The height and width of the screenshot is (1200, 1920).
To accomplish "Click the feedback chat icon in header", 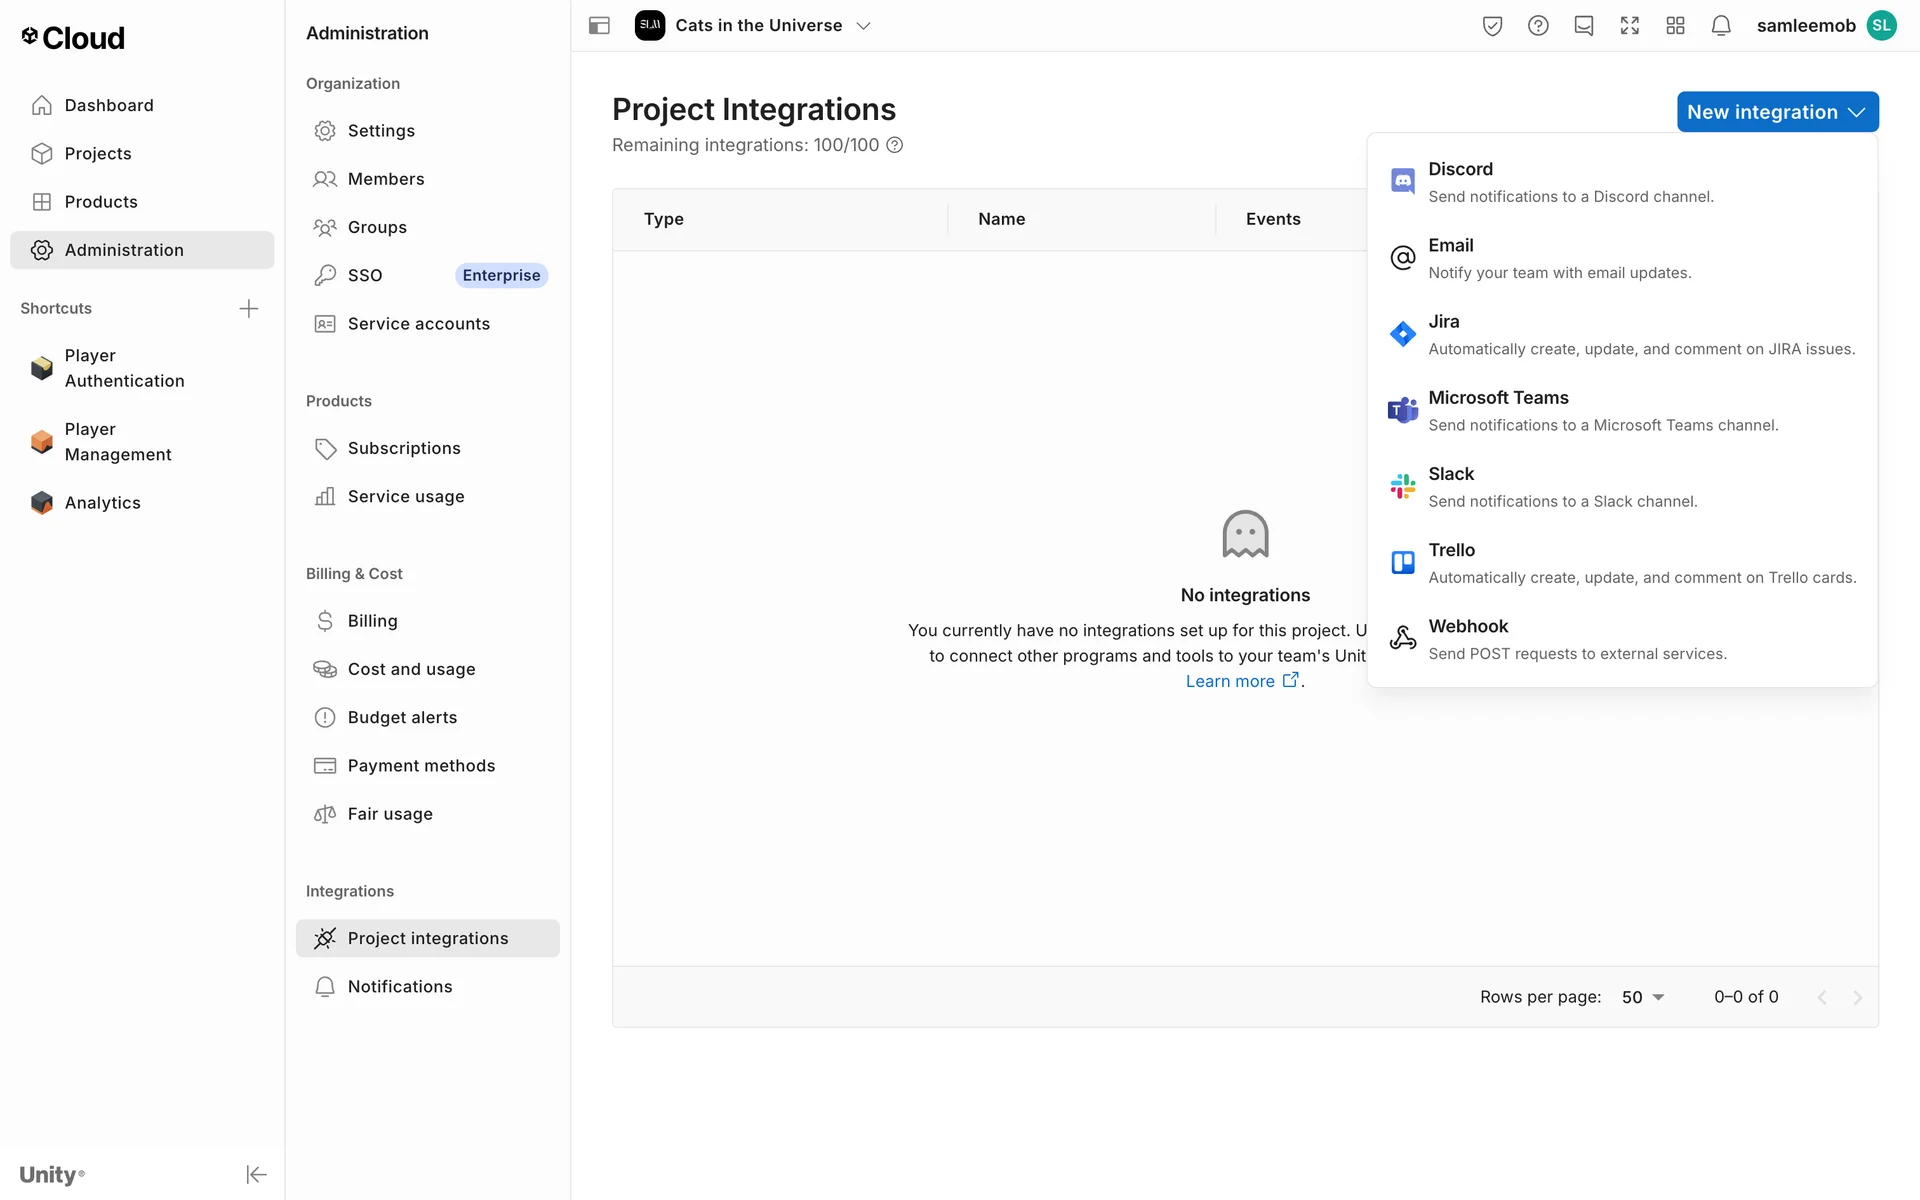I will click(x=1583, y=26).
